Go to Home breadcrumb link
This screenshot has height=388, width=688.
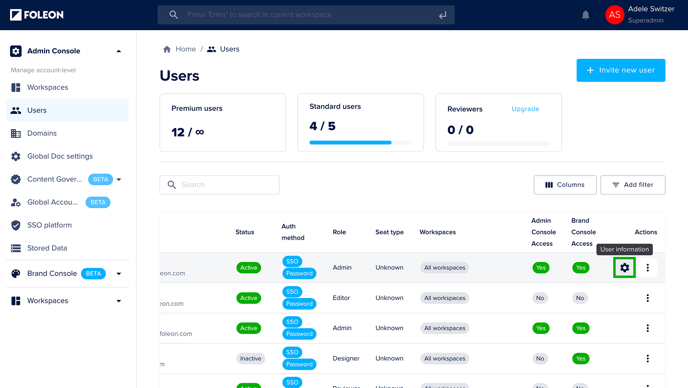click(x=185, y=49)
